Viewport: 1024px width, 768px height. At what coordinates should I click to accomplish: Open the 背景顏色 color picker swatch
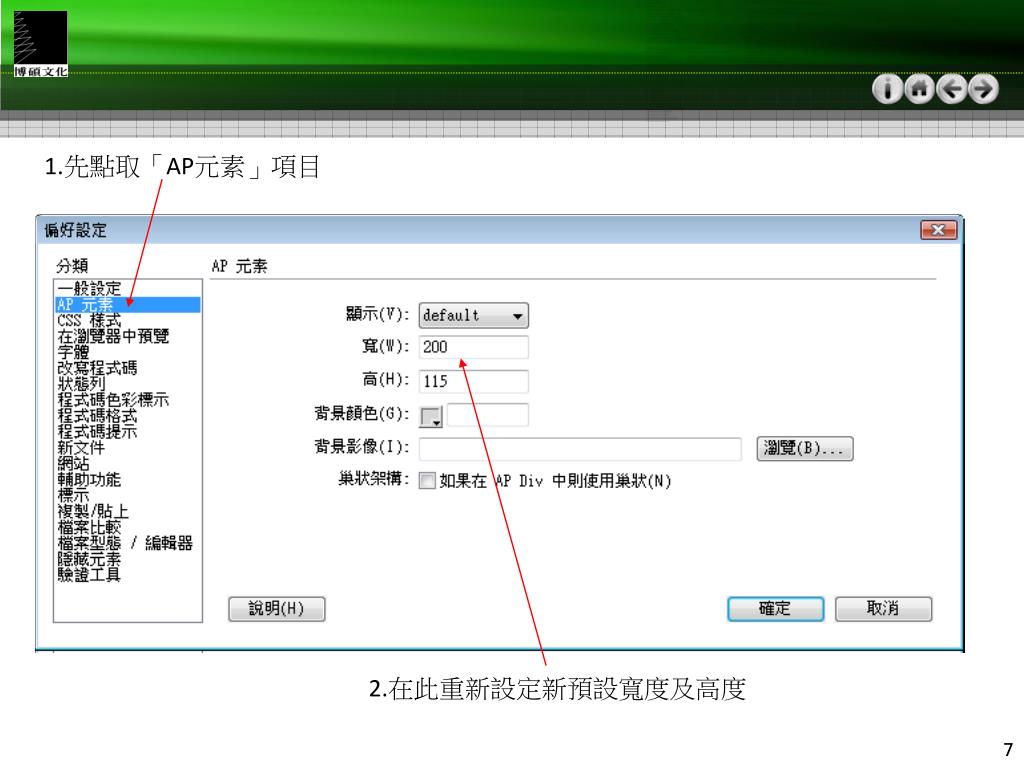(430, 417)
